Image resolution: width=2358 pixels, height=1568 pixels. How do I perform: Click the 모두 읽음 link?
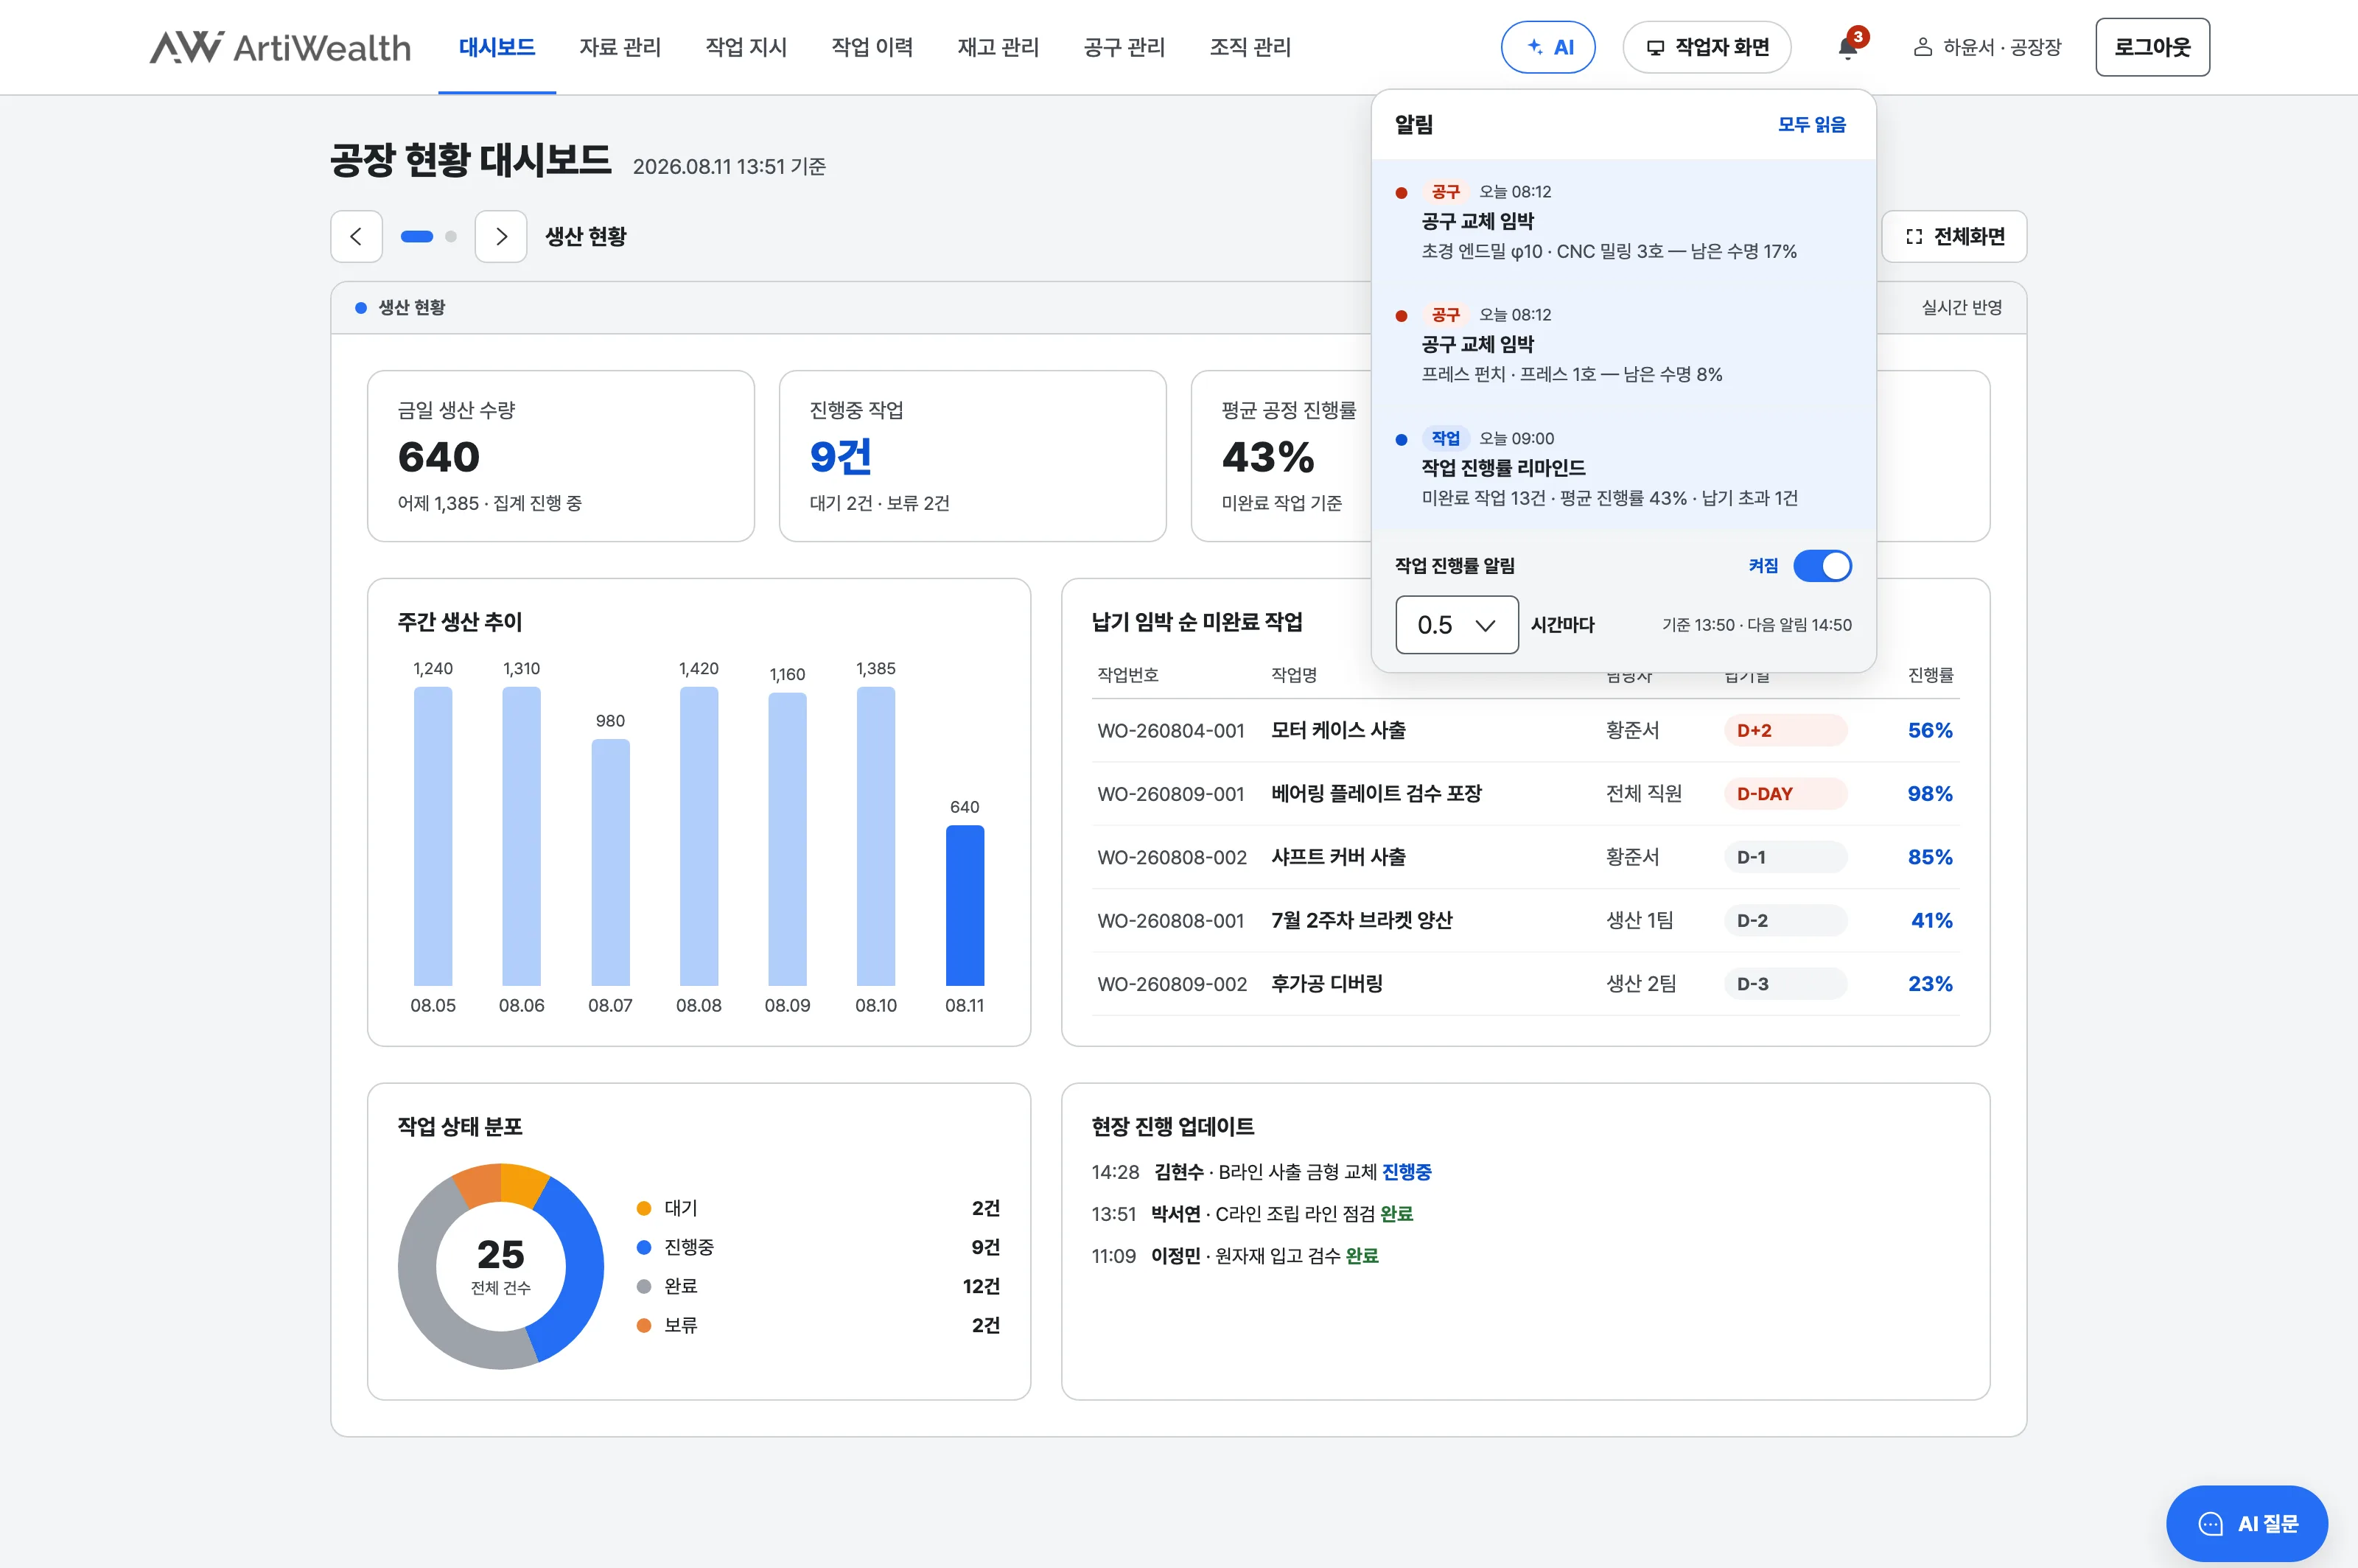coord(1811,124)
